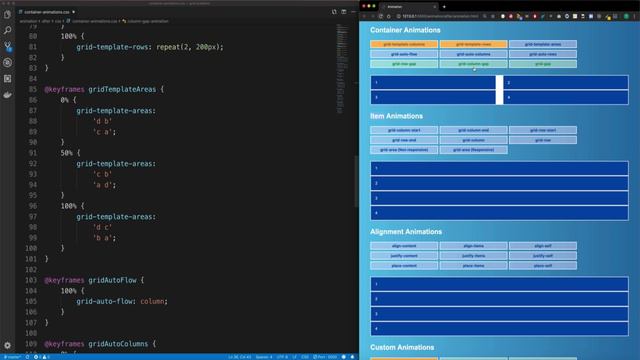Image resolution: width=640 pixels, height=360 pixels.
Task: Click the green profile avatar in the browser toolbar
Action: tap(627, 16)
